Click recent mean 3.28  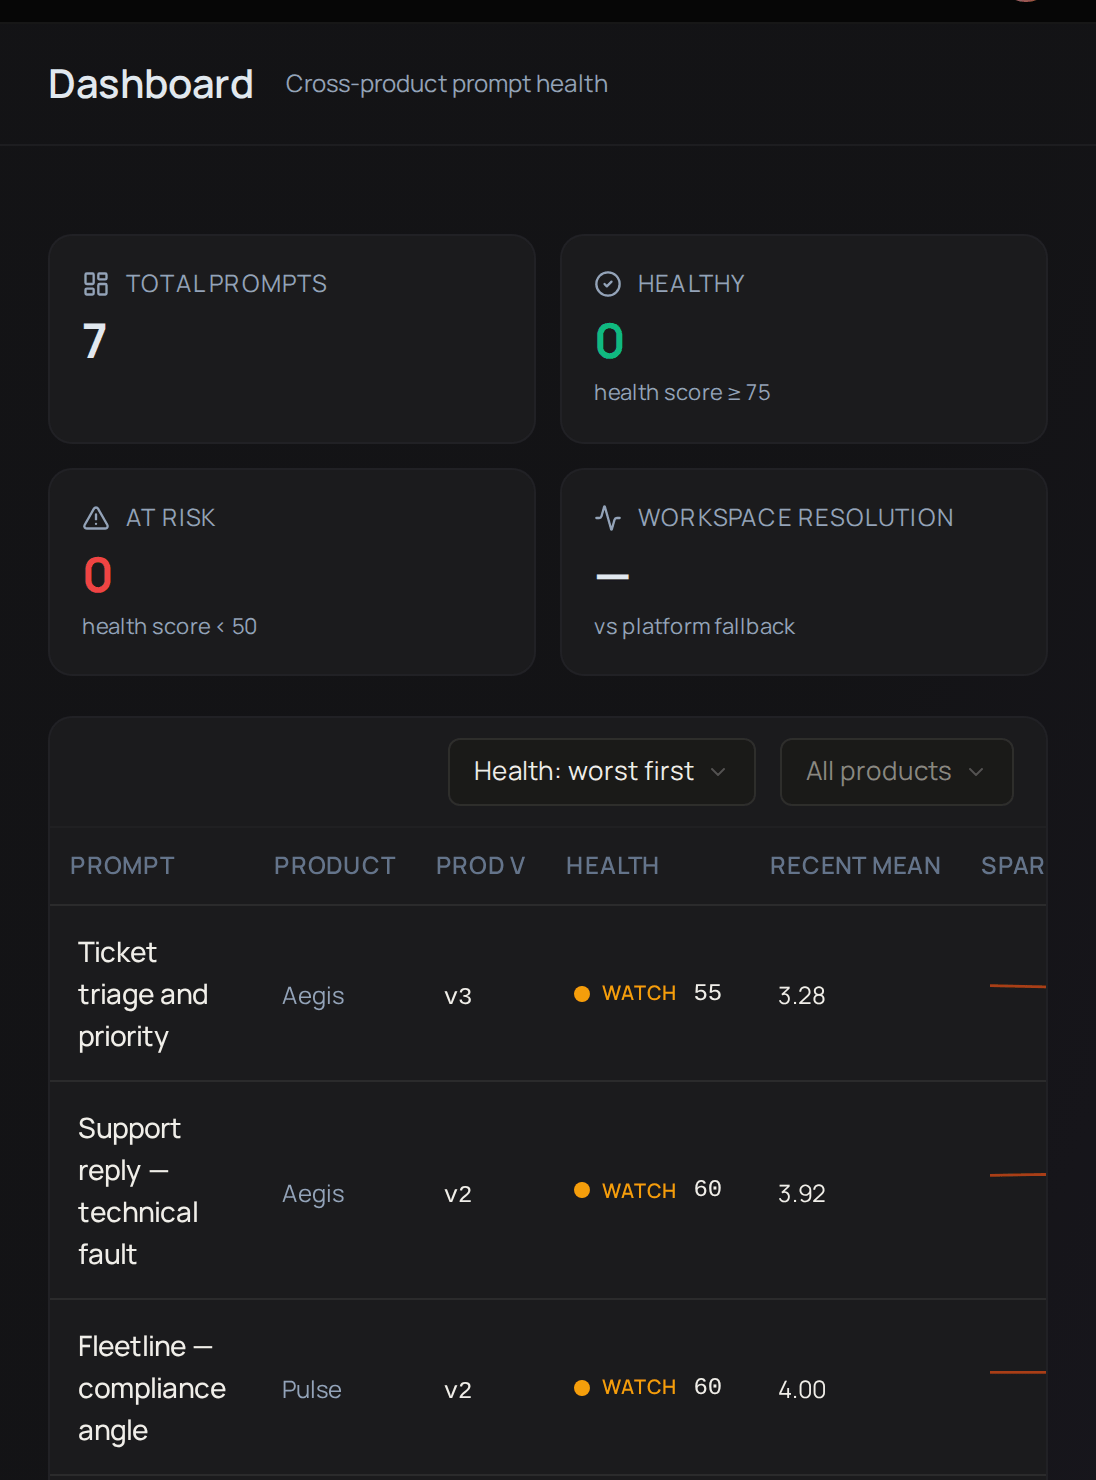(802, 996)
